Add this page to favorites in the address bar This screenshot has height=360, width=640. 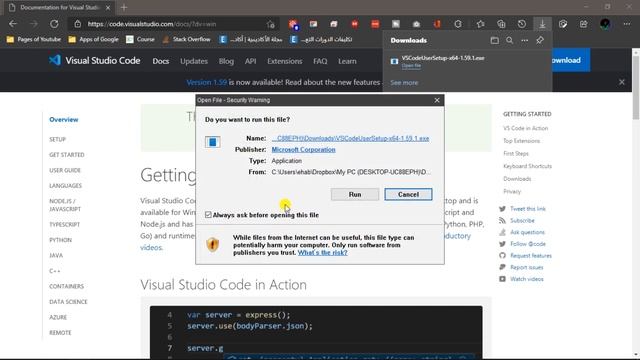click(270, 24)
